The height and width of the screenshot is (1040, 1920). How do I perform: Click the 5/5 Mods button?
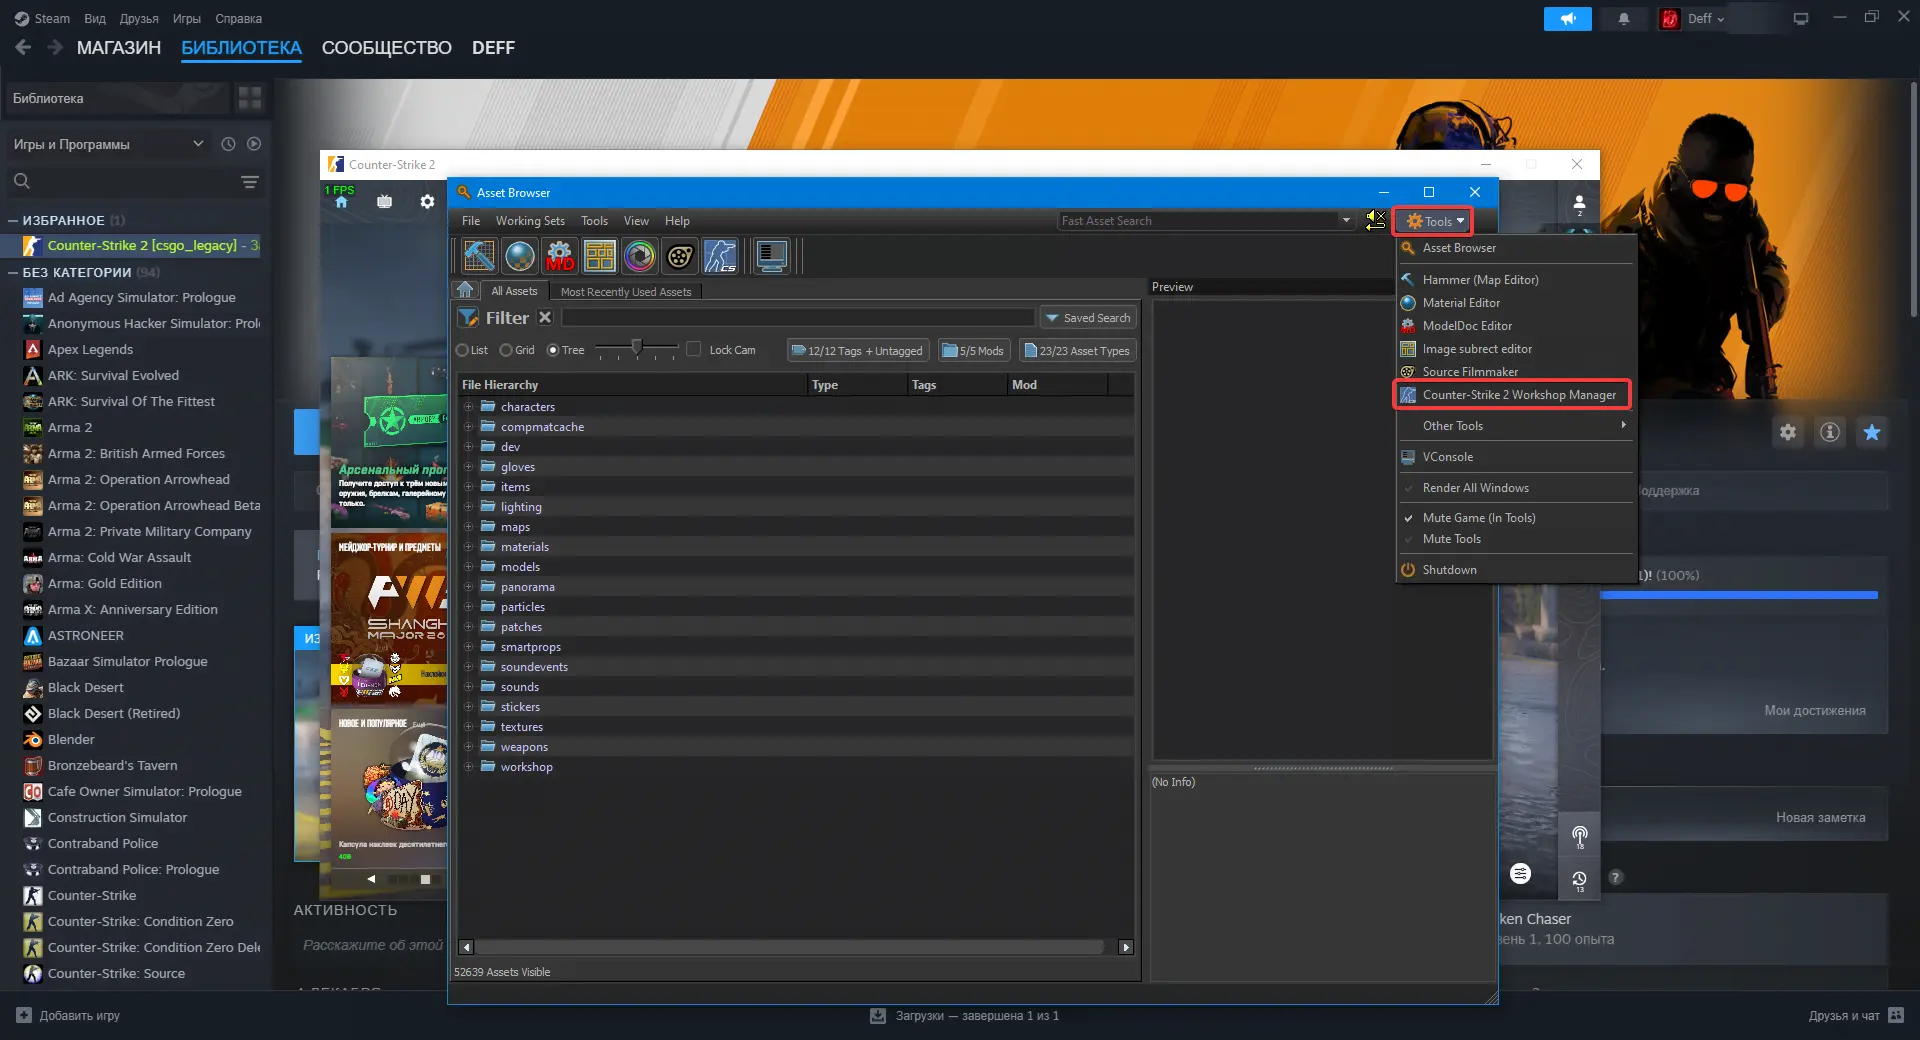click(974, 350)
